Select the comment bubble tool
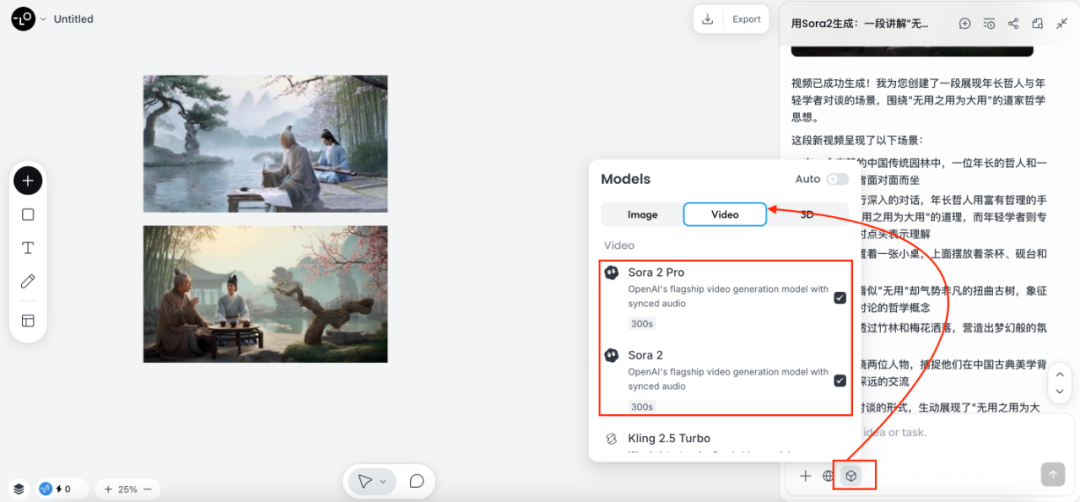Screen dimensions: 1080x502 pyautogui.click(x=416, y=481)
